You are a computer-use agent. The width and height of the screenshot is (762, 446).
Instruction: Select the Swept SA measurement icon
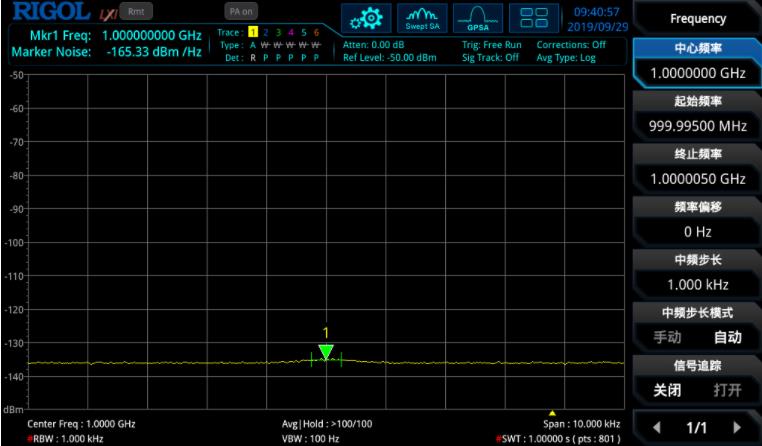click(x=423, y=19)
